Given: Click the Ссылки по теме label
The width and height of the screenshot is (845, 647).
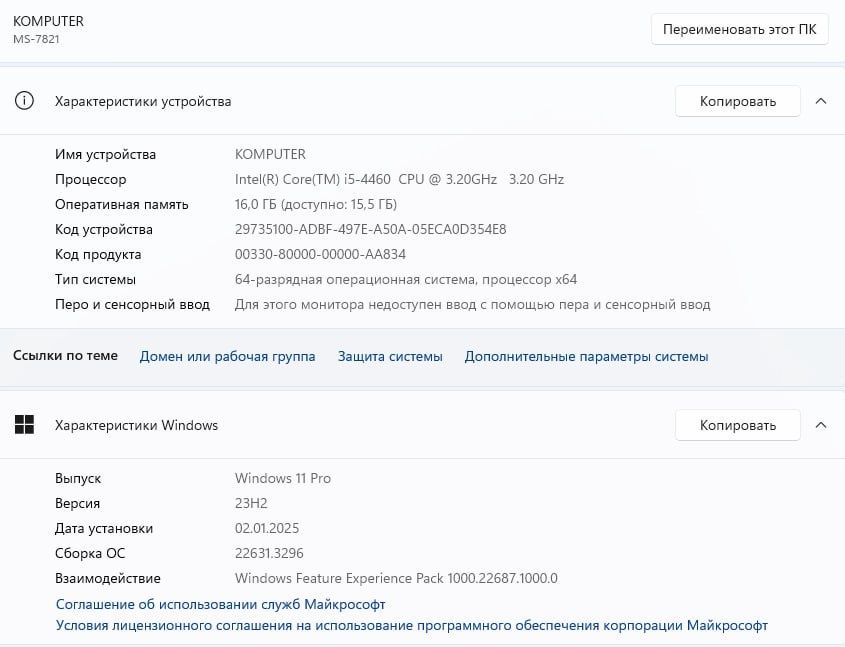Looking at the screenshot, I should [65, 356].
